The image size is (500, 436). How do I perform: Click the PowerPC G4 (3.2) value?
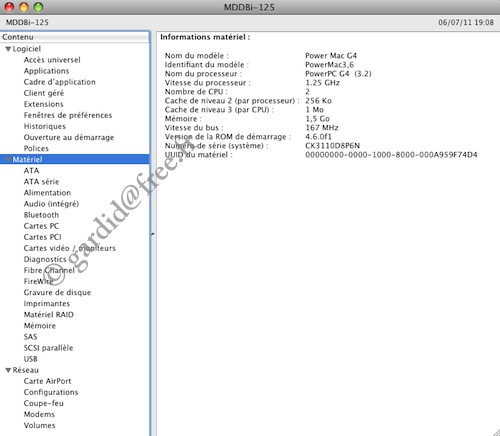(x=338, y=74)
